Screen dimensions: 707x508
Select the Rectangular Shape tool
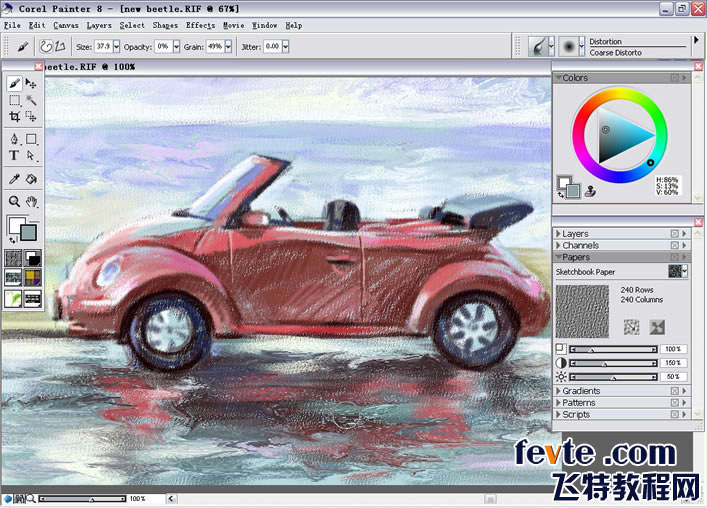pos(31,139)
